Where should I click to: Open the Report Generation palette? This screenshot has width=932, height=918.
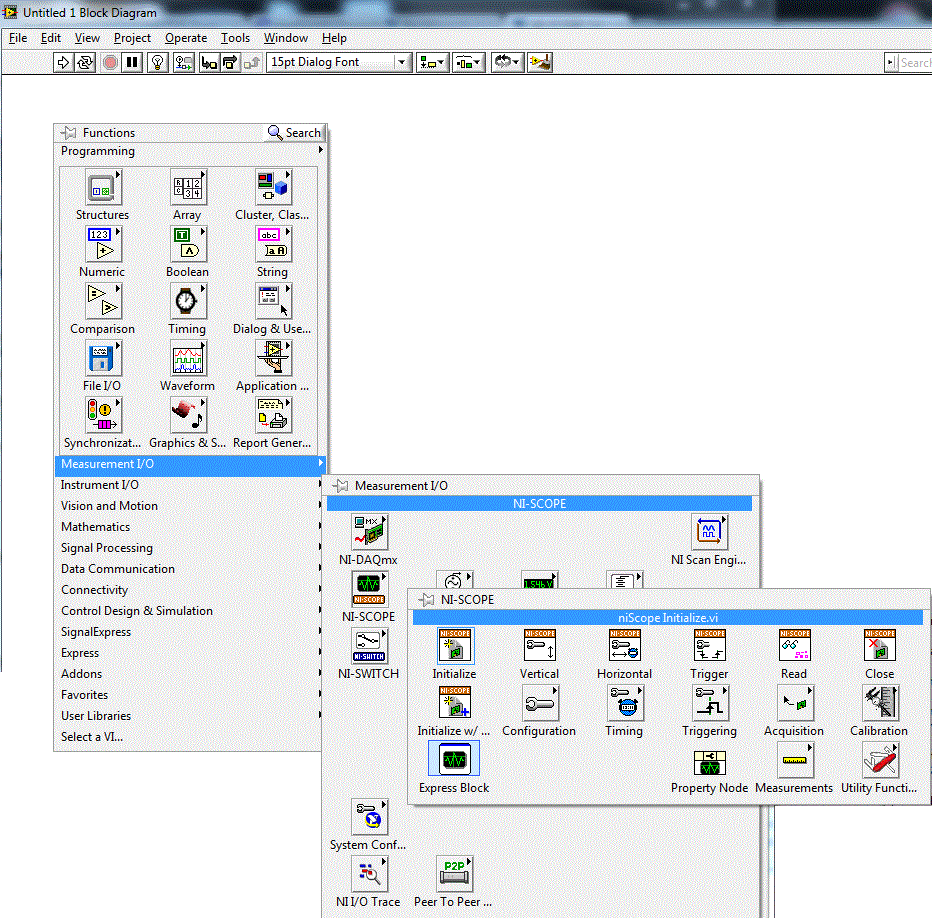pos(273,416)
